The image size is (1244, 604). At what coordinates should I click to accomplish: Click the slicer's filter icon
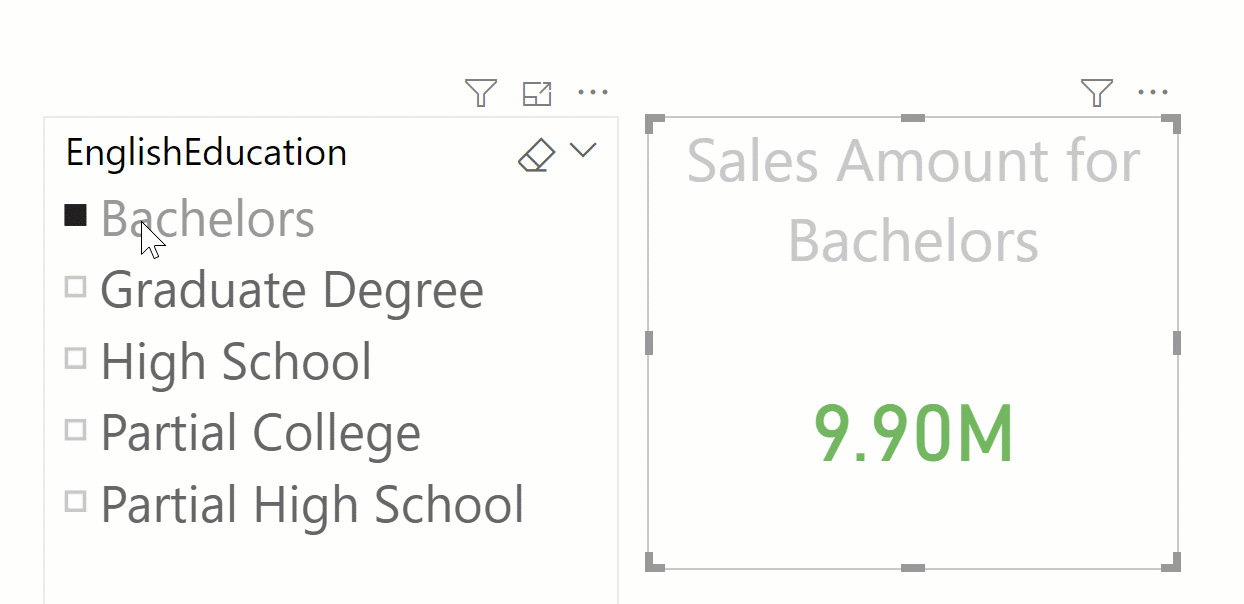[x=481, y=94]
